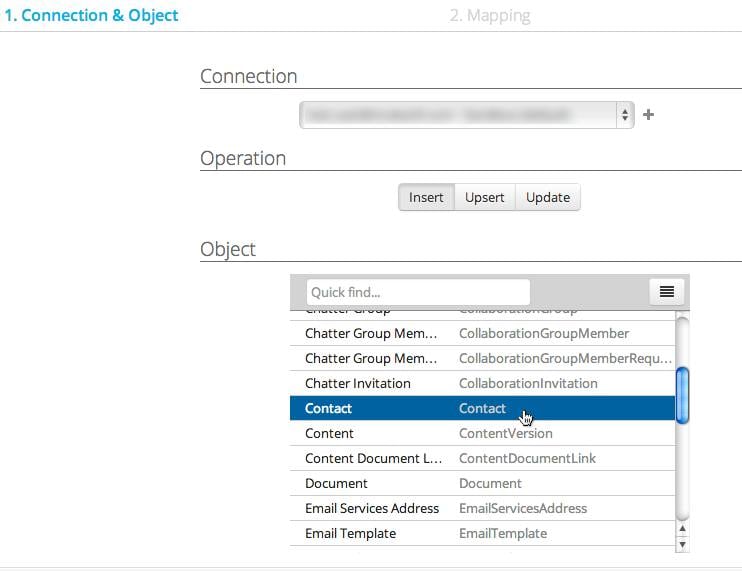The image size is (742, 571).
Task: Select the Contact object row
Action: [482, 408]
